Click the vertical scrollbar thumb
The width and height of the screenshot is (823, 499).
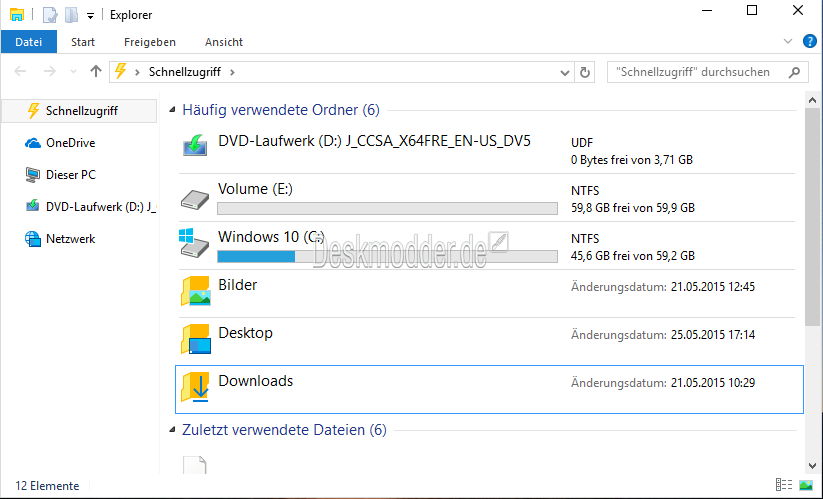[812, 217]
